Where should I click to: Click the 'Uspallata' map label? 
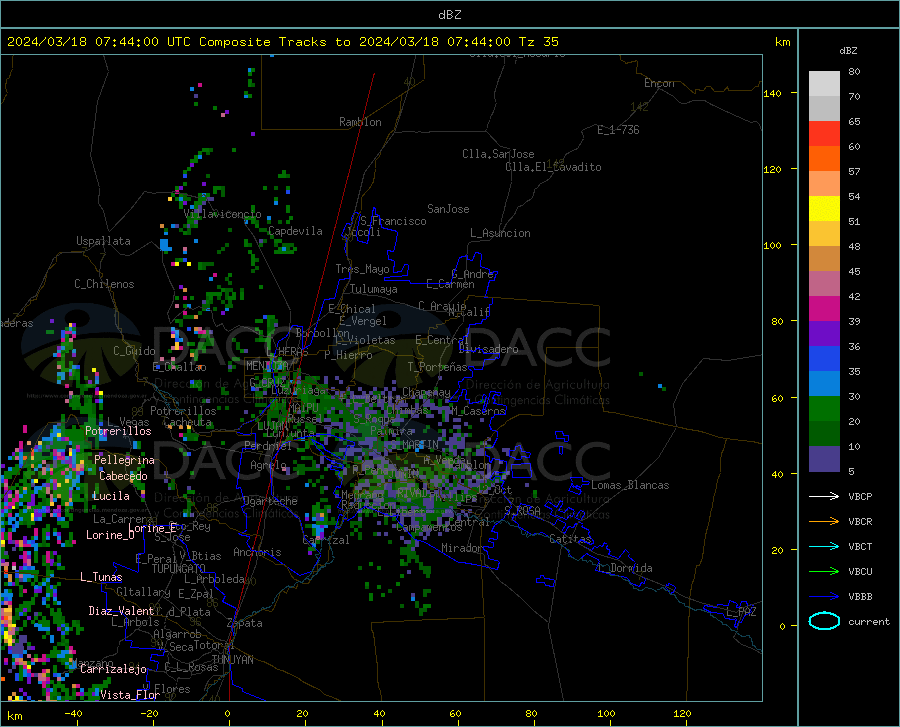103,241
